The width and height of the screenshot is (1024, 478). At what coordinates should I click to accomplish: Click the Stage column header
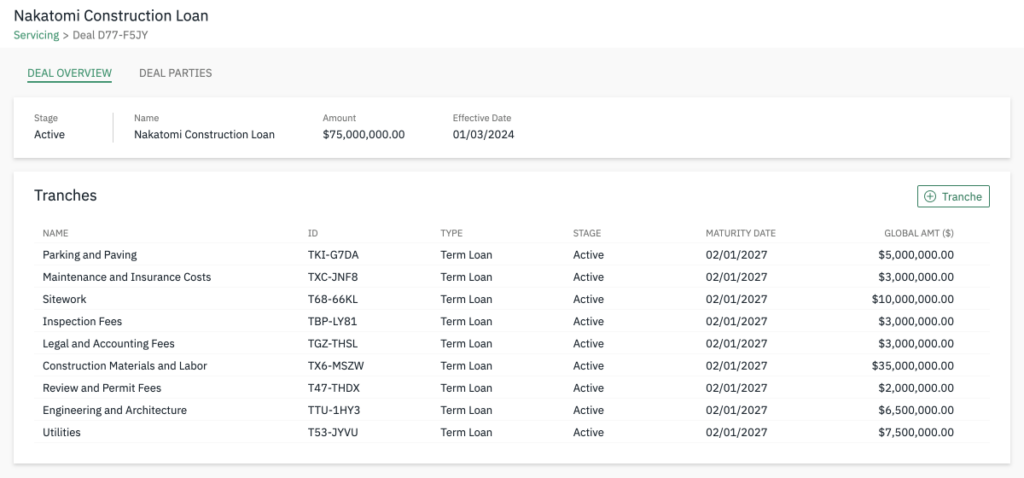(x=587, y=233)
